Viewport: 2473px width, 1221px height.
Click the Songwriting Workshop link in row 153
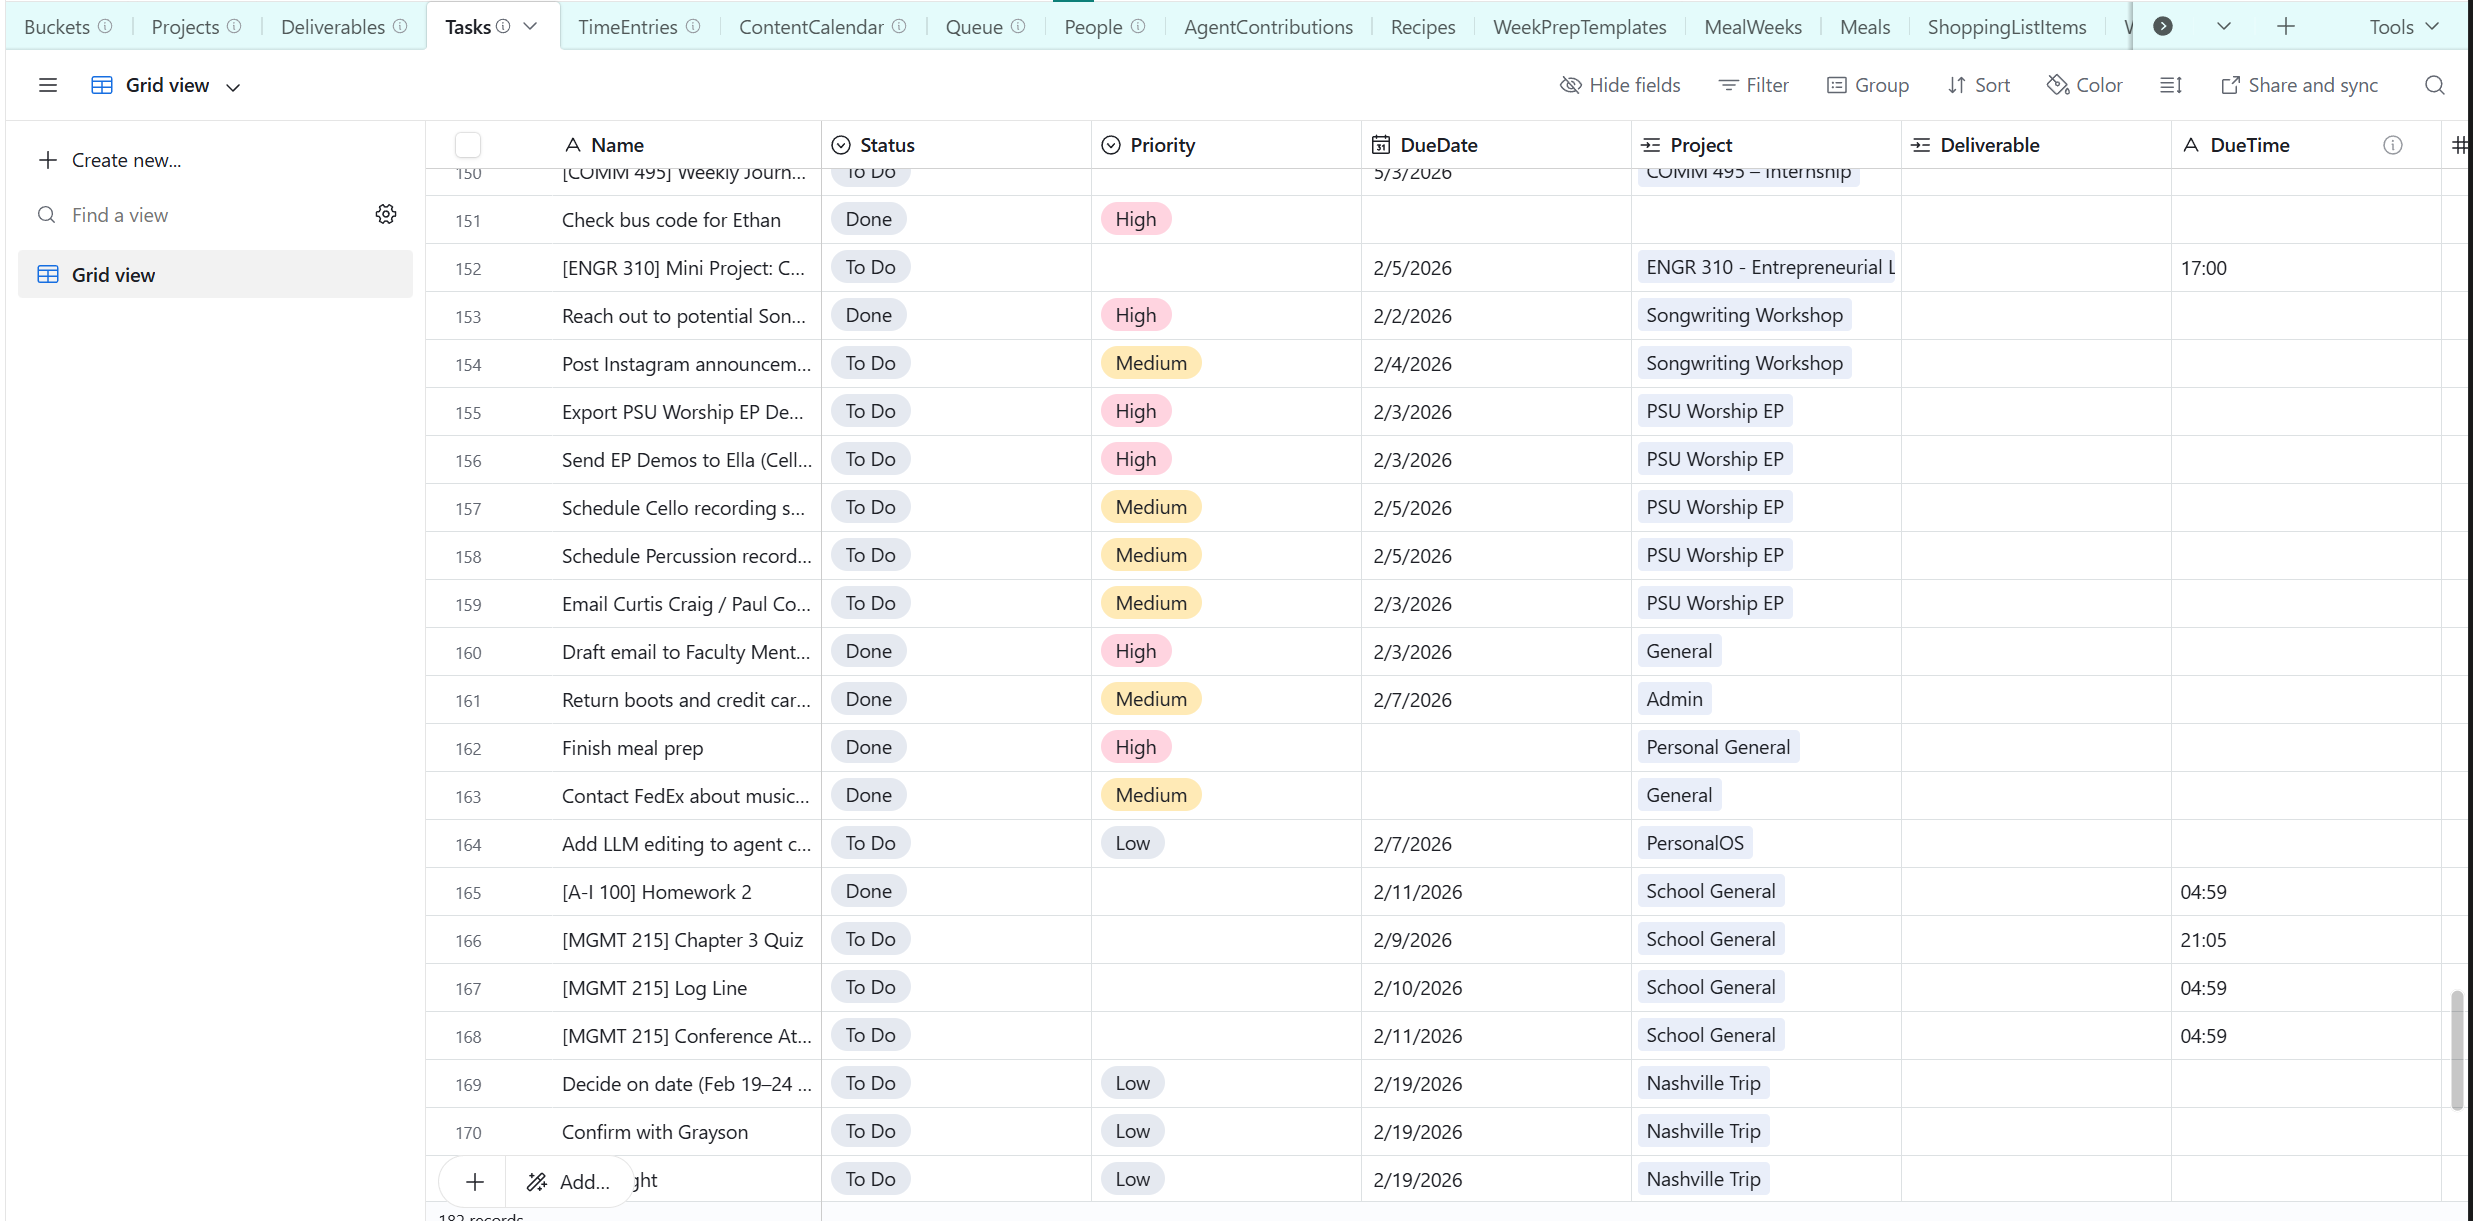pos(1744,315)
